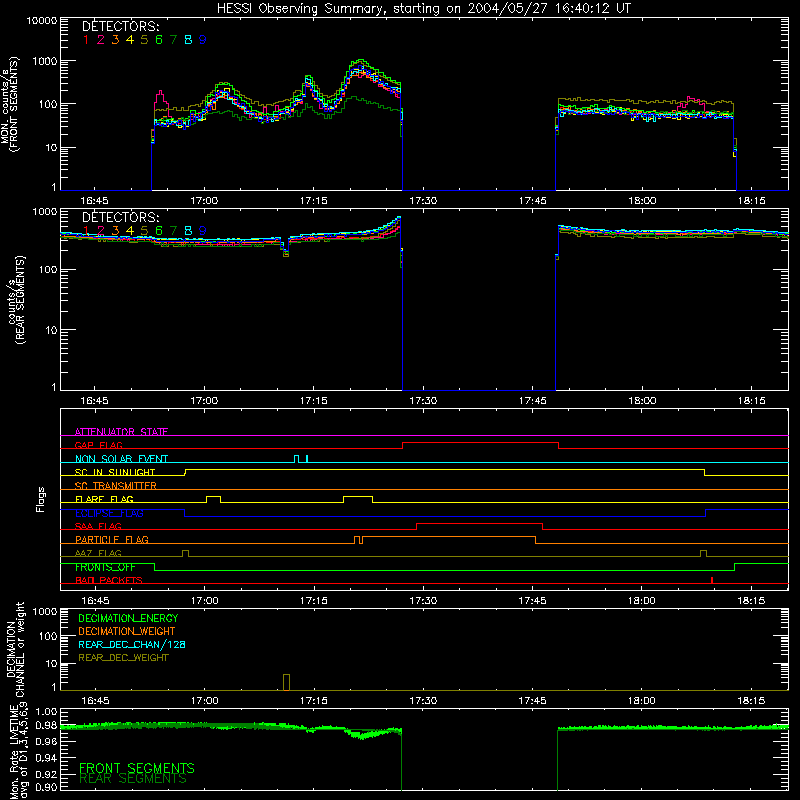Click the second FLARE_FLAG pulse near 17:21
The width and height of the screenshot is (800, 800).
(358, 498)
